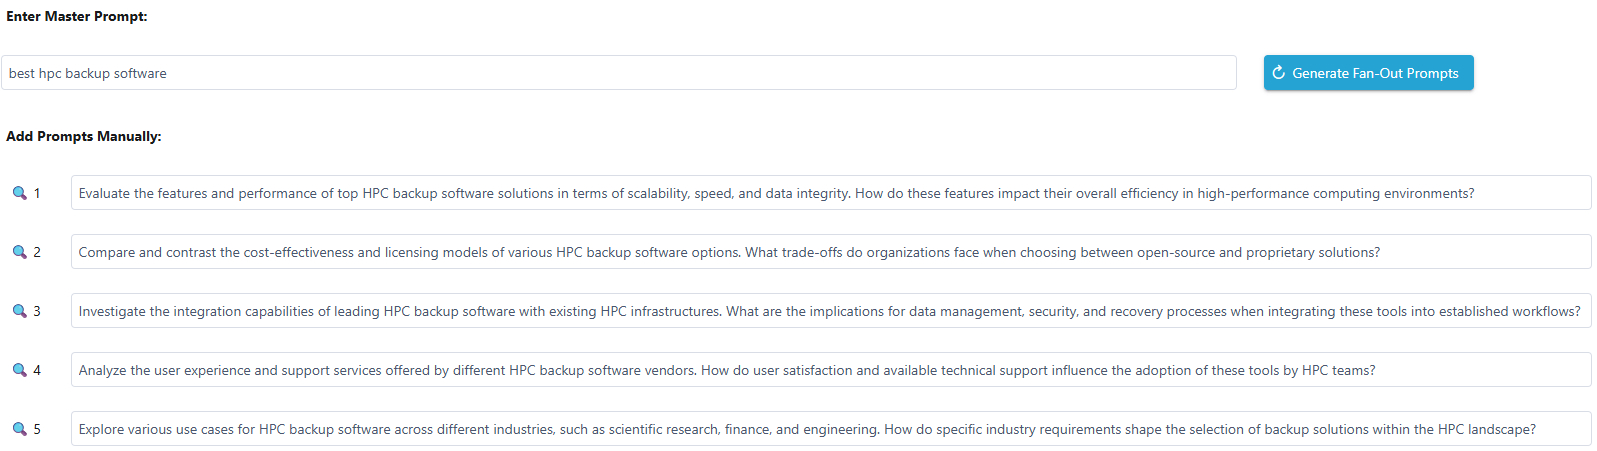Click the number 2 next to the second prompt
The image size is (1597, 451).
click(37, 252)
